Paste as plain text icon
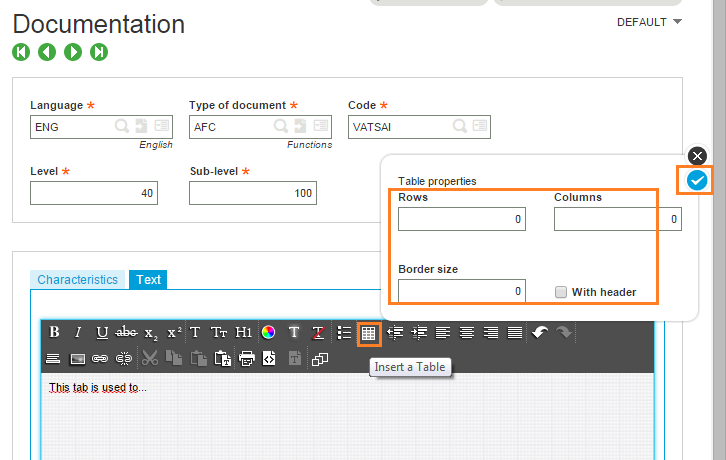Image resolution: width=726 pixels, height=460 pixels. point(223,359)
